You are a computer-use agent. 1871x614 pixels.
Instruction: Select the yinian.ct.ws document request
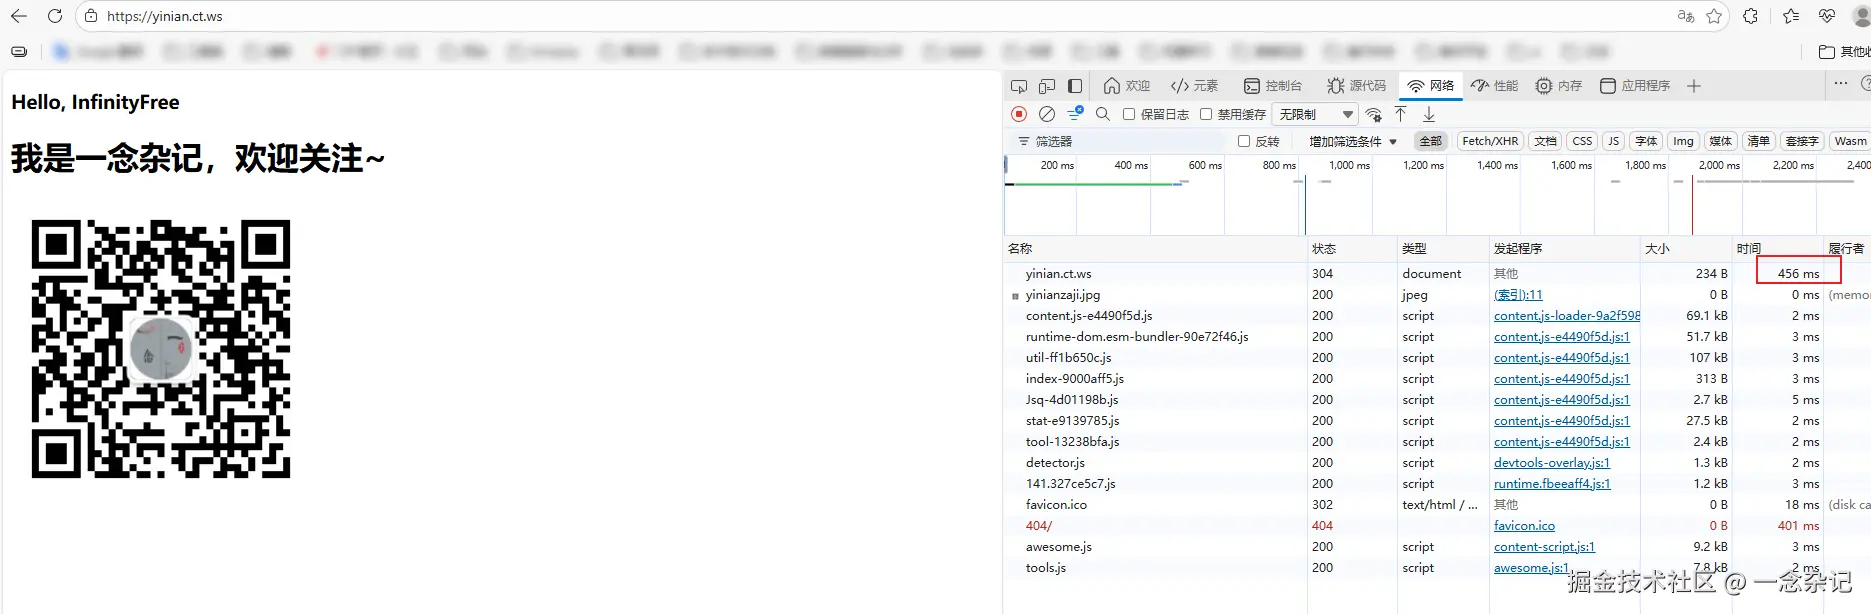pyautogui.click(x=1437, y=274)
